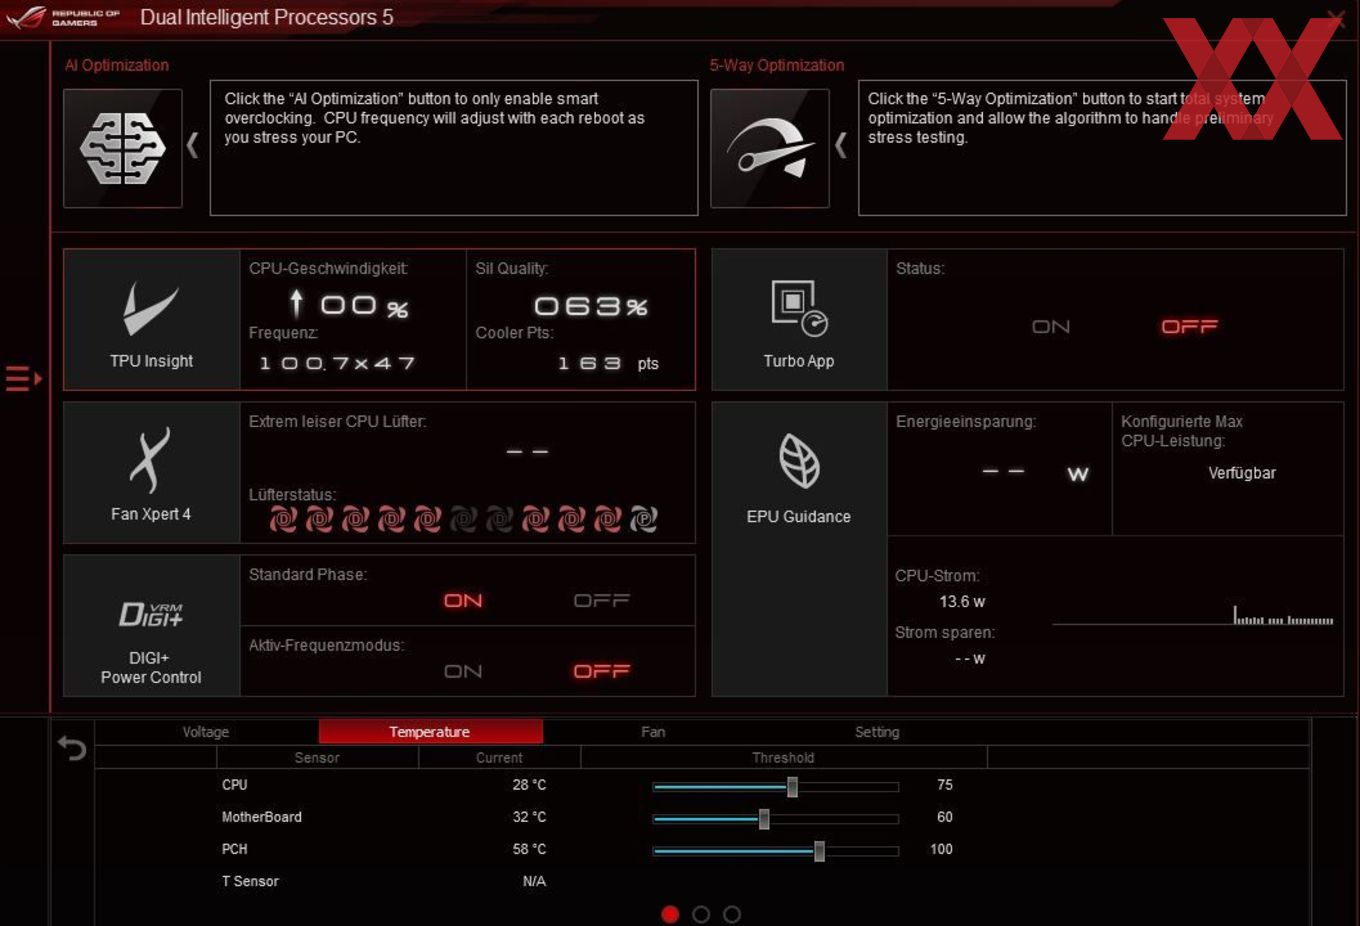Set Standard Phase to ON
1360x926 pixels.
point(463,601)
